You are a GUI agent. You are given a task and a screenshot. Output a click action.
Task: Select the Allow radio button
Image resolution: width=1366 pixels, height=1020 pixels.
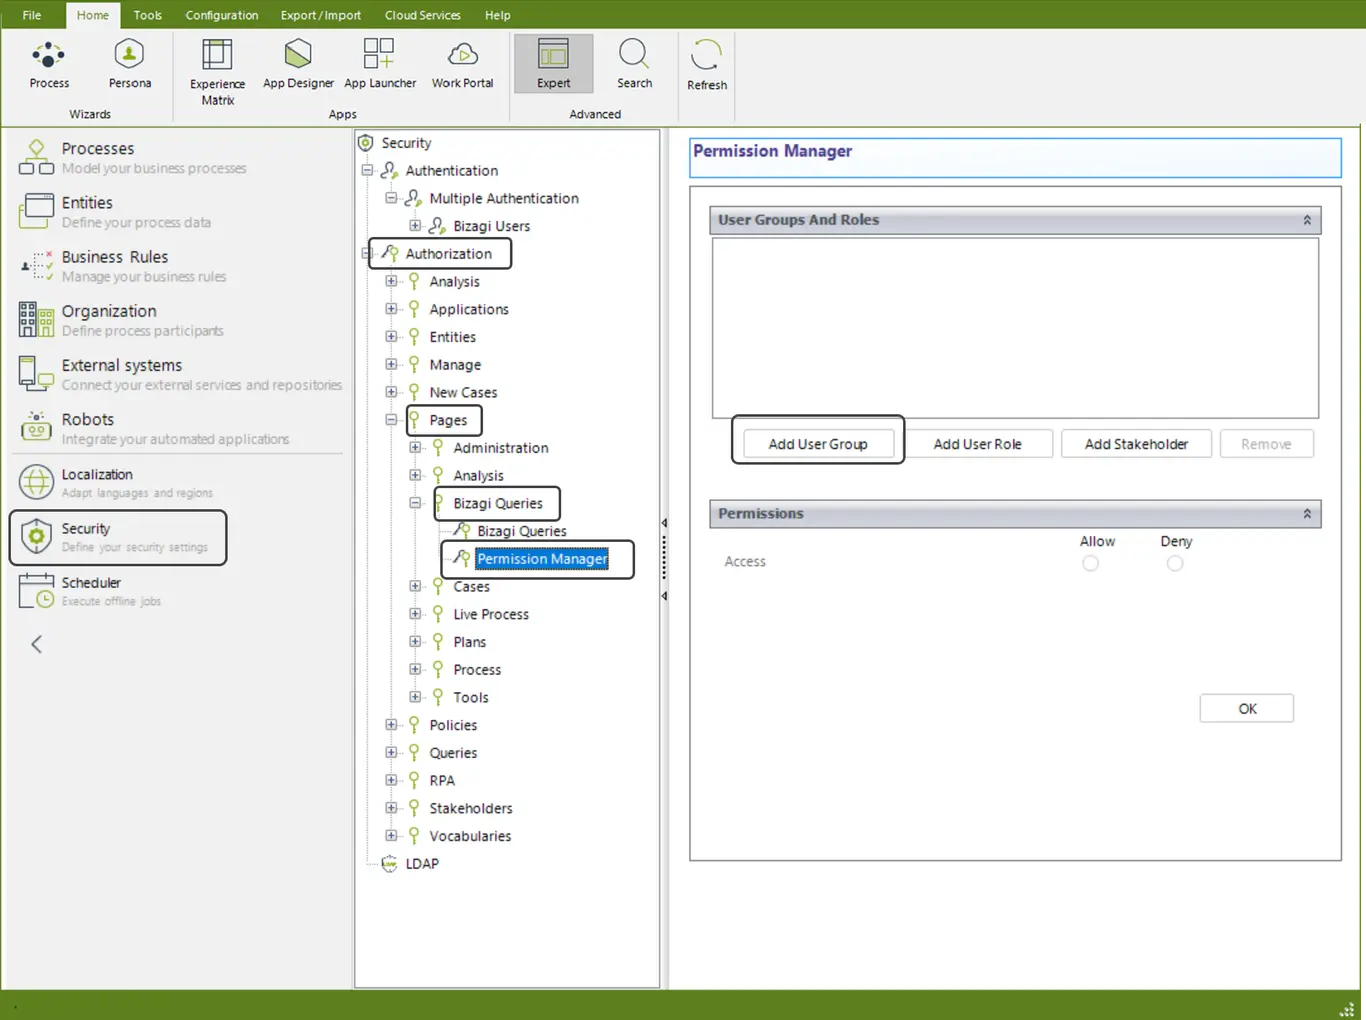point(1090,563)
